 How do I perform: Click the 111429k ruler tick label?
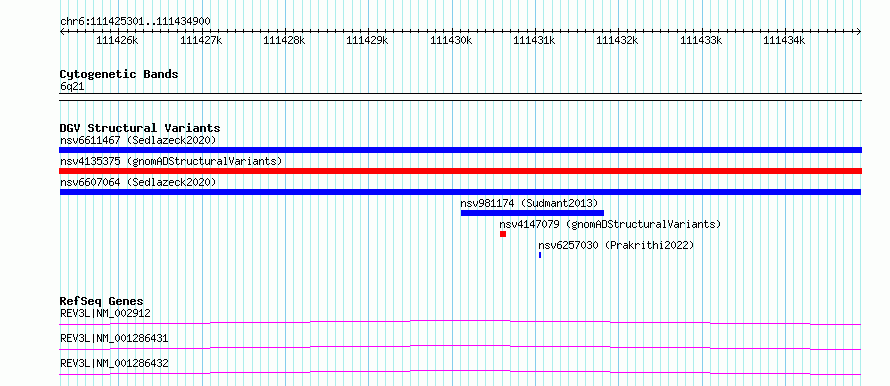point(367,40)
